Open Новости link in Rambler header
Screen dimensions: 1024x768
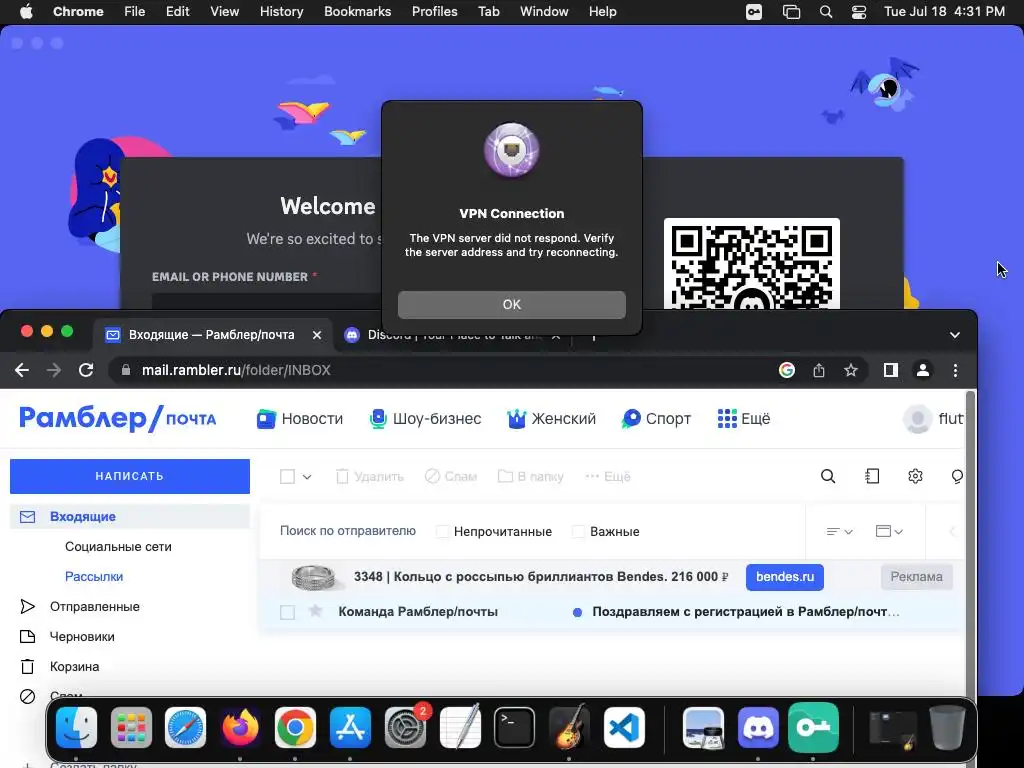click(300, 419)
